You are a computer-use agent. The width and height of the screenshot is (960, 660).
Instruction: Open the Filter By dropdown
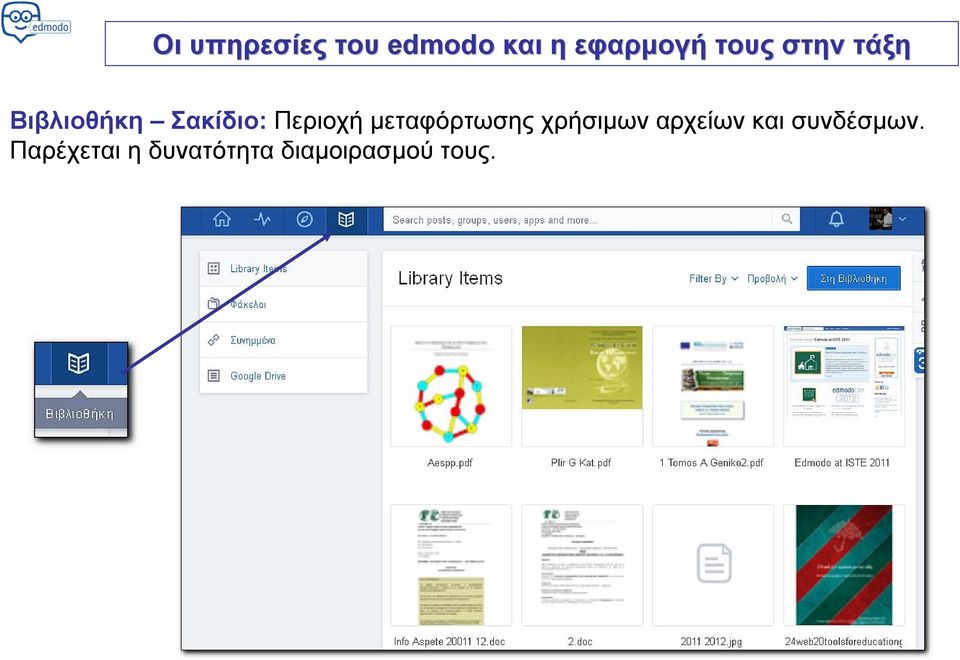[713, 279]
